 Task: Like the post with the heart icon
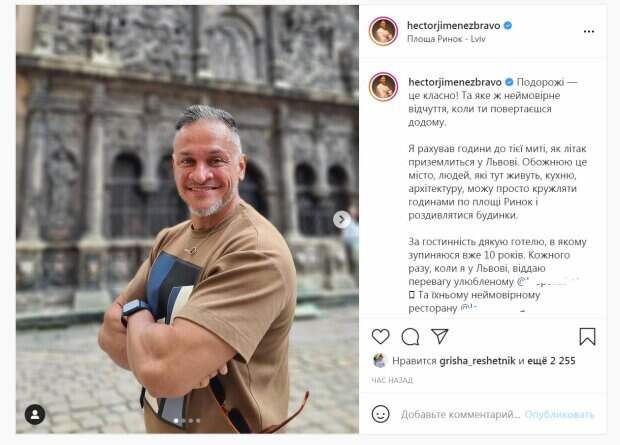380,337
